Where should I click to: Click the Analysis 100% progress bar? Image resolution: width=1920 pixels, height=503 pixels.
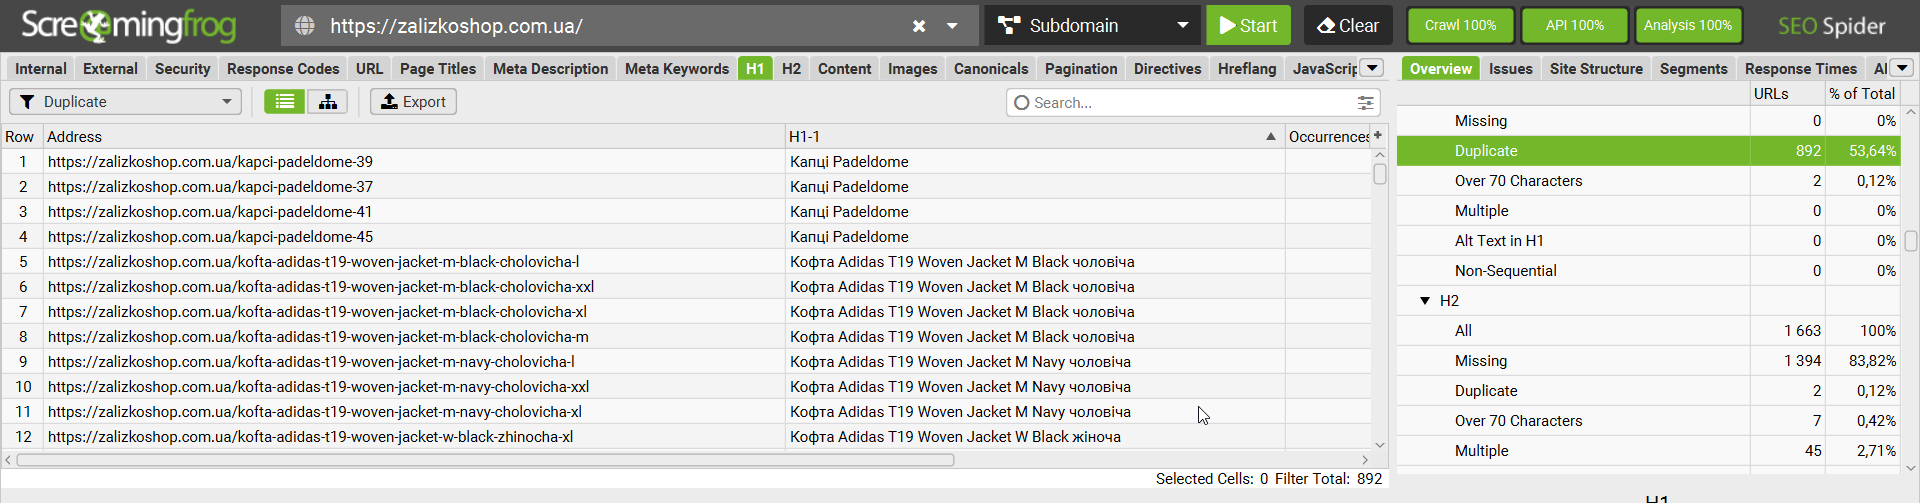(1688, 26)
